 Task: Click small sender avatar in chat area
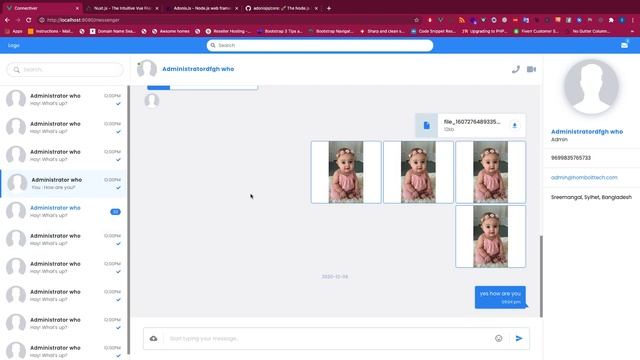point(151,100)
